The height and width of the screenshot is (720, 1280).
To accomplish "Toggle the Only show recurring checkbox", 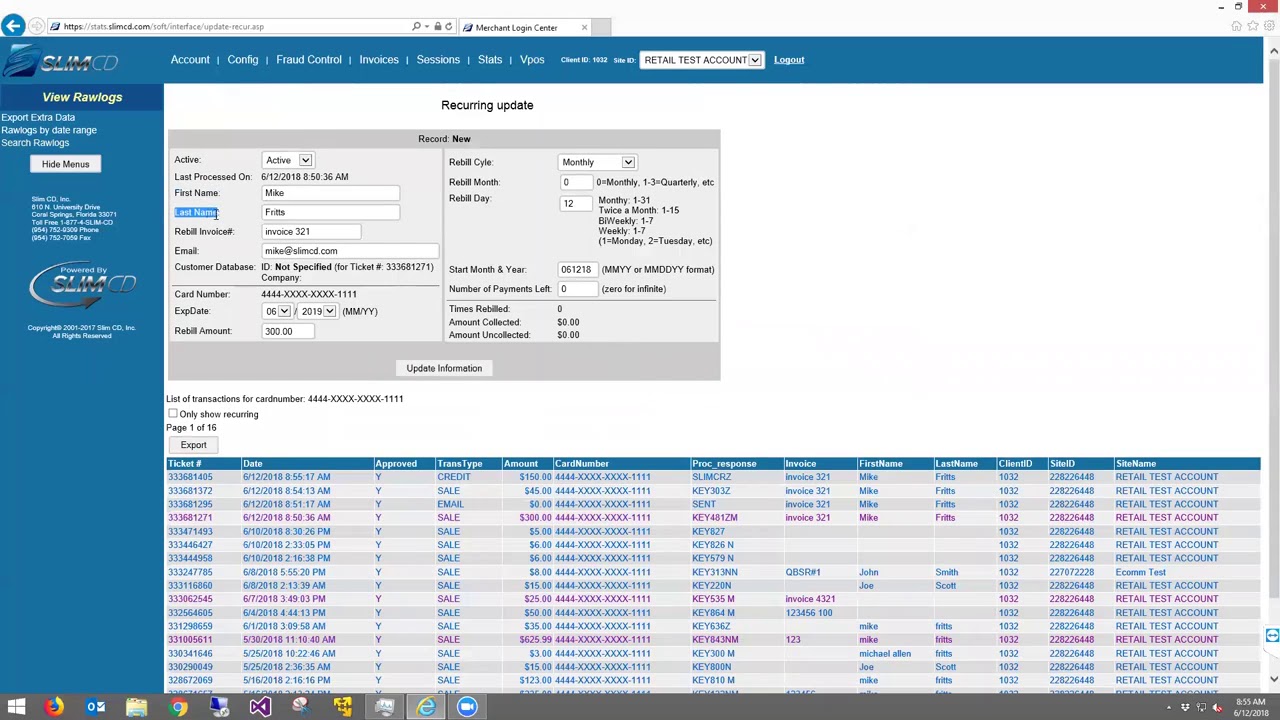I will click(173, 414).
